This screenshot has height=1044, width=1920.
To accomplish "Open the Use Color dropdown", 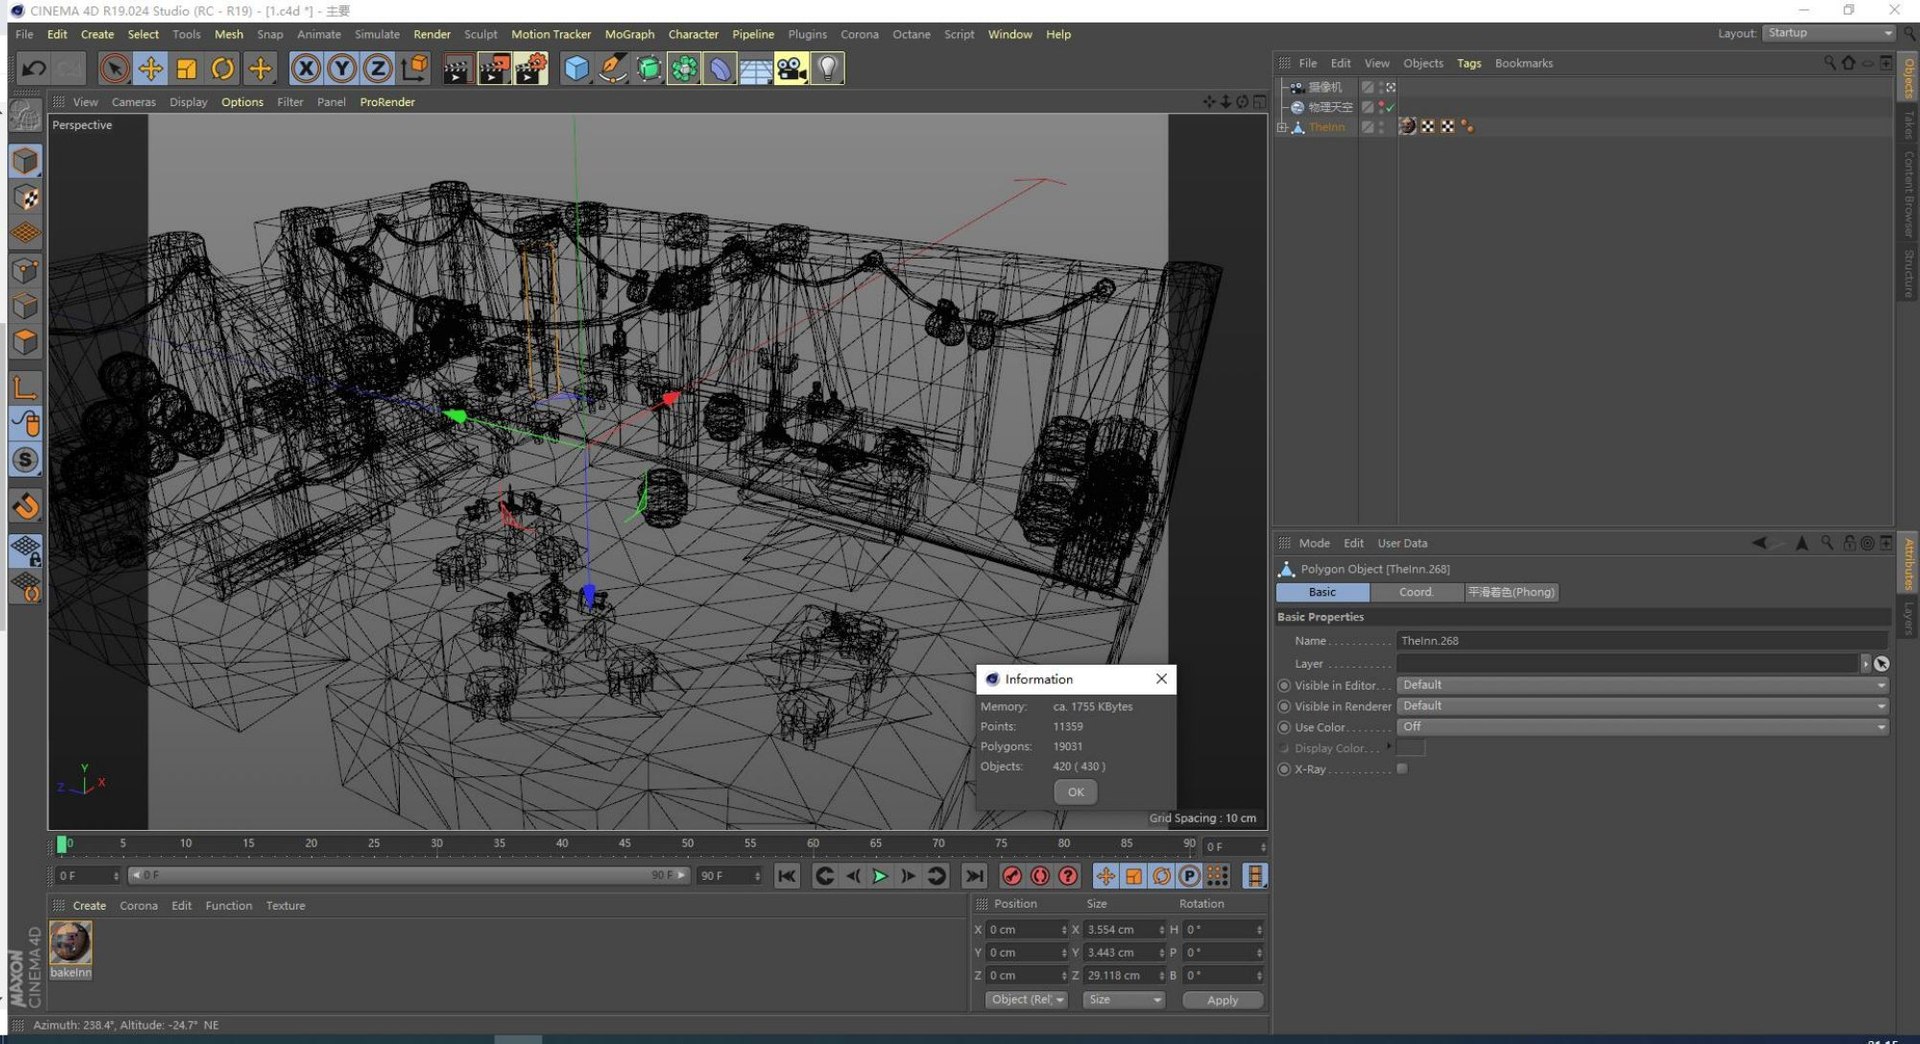I will click(1642, 727).
